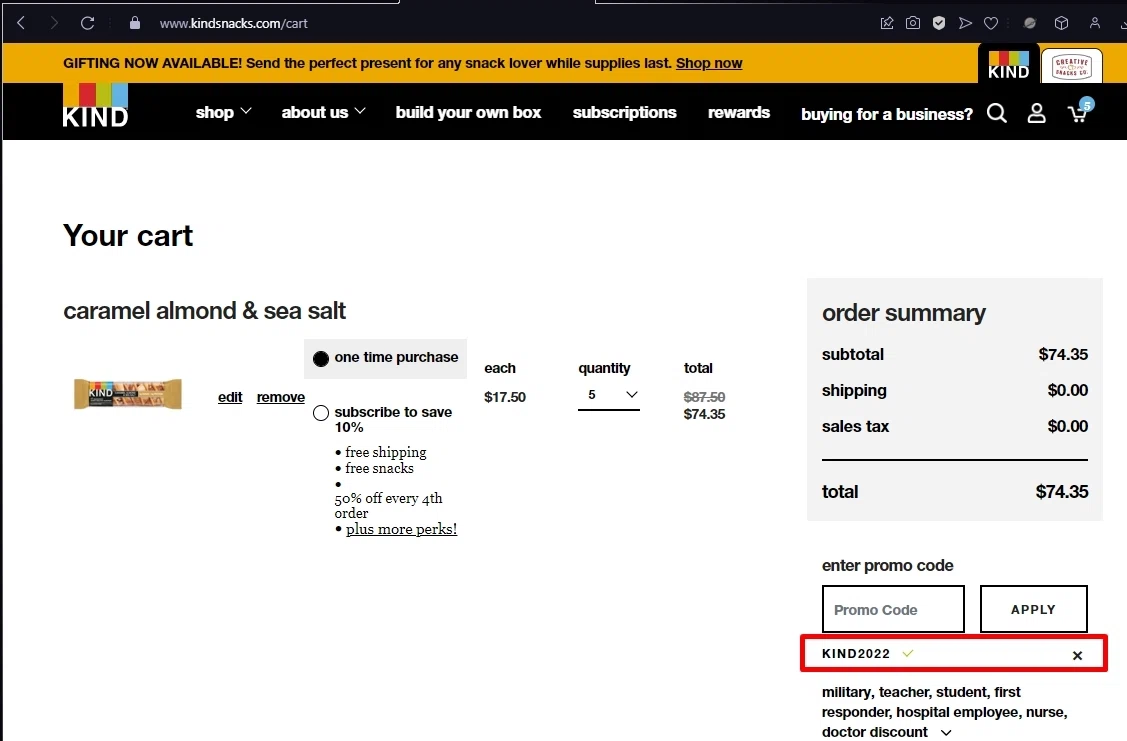The height and width of the screenshot is (741, 1127).
Task: Go back using browser back arrow
Action: coord(21,23)
